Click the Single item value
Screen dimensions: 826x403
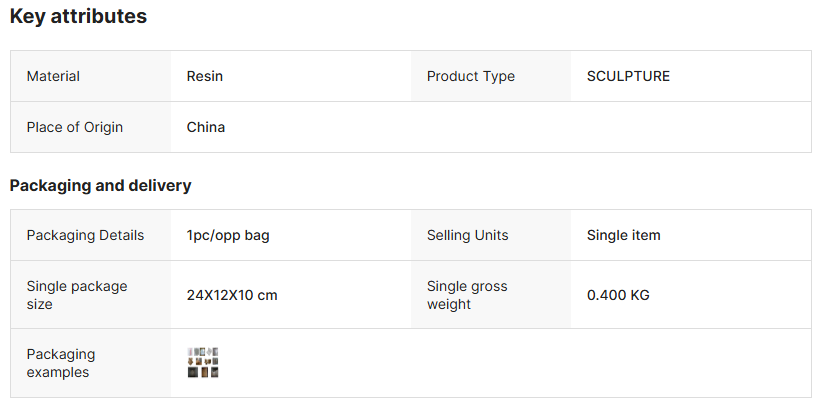(623, 235)
